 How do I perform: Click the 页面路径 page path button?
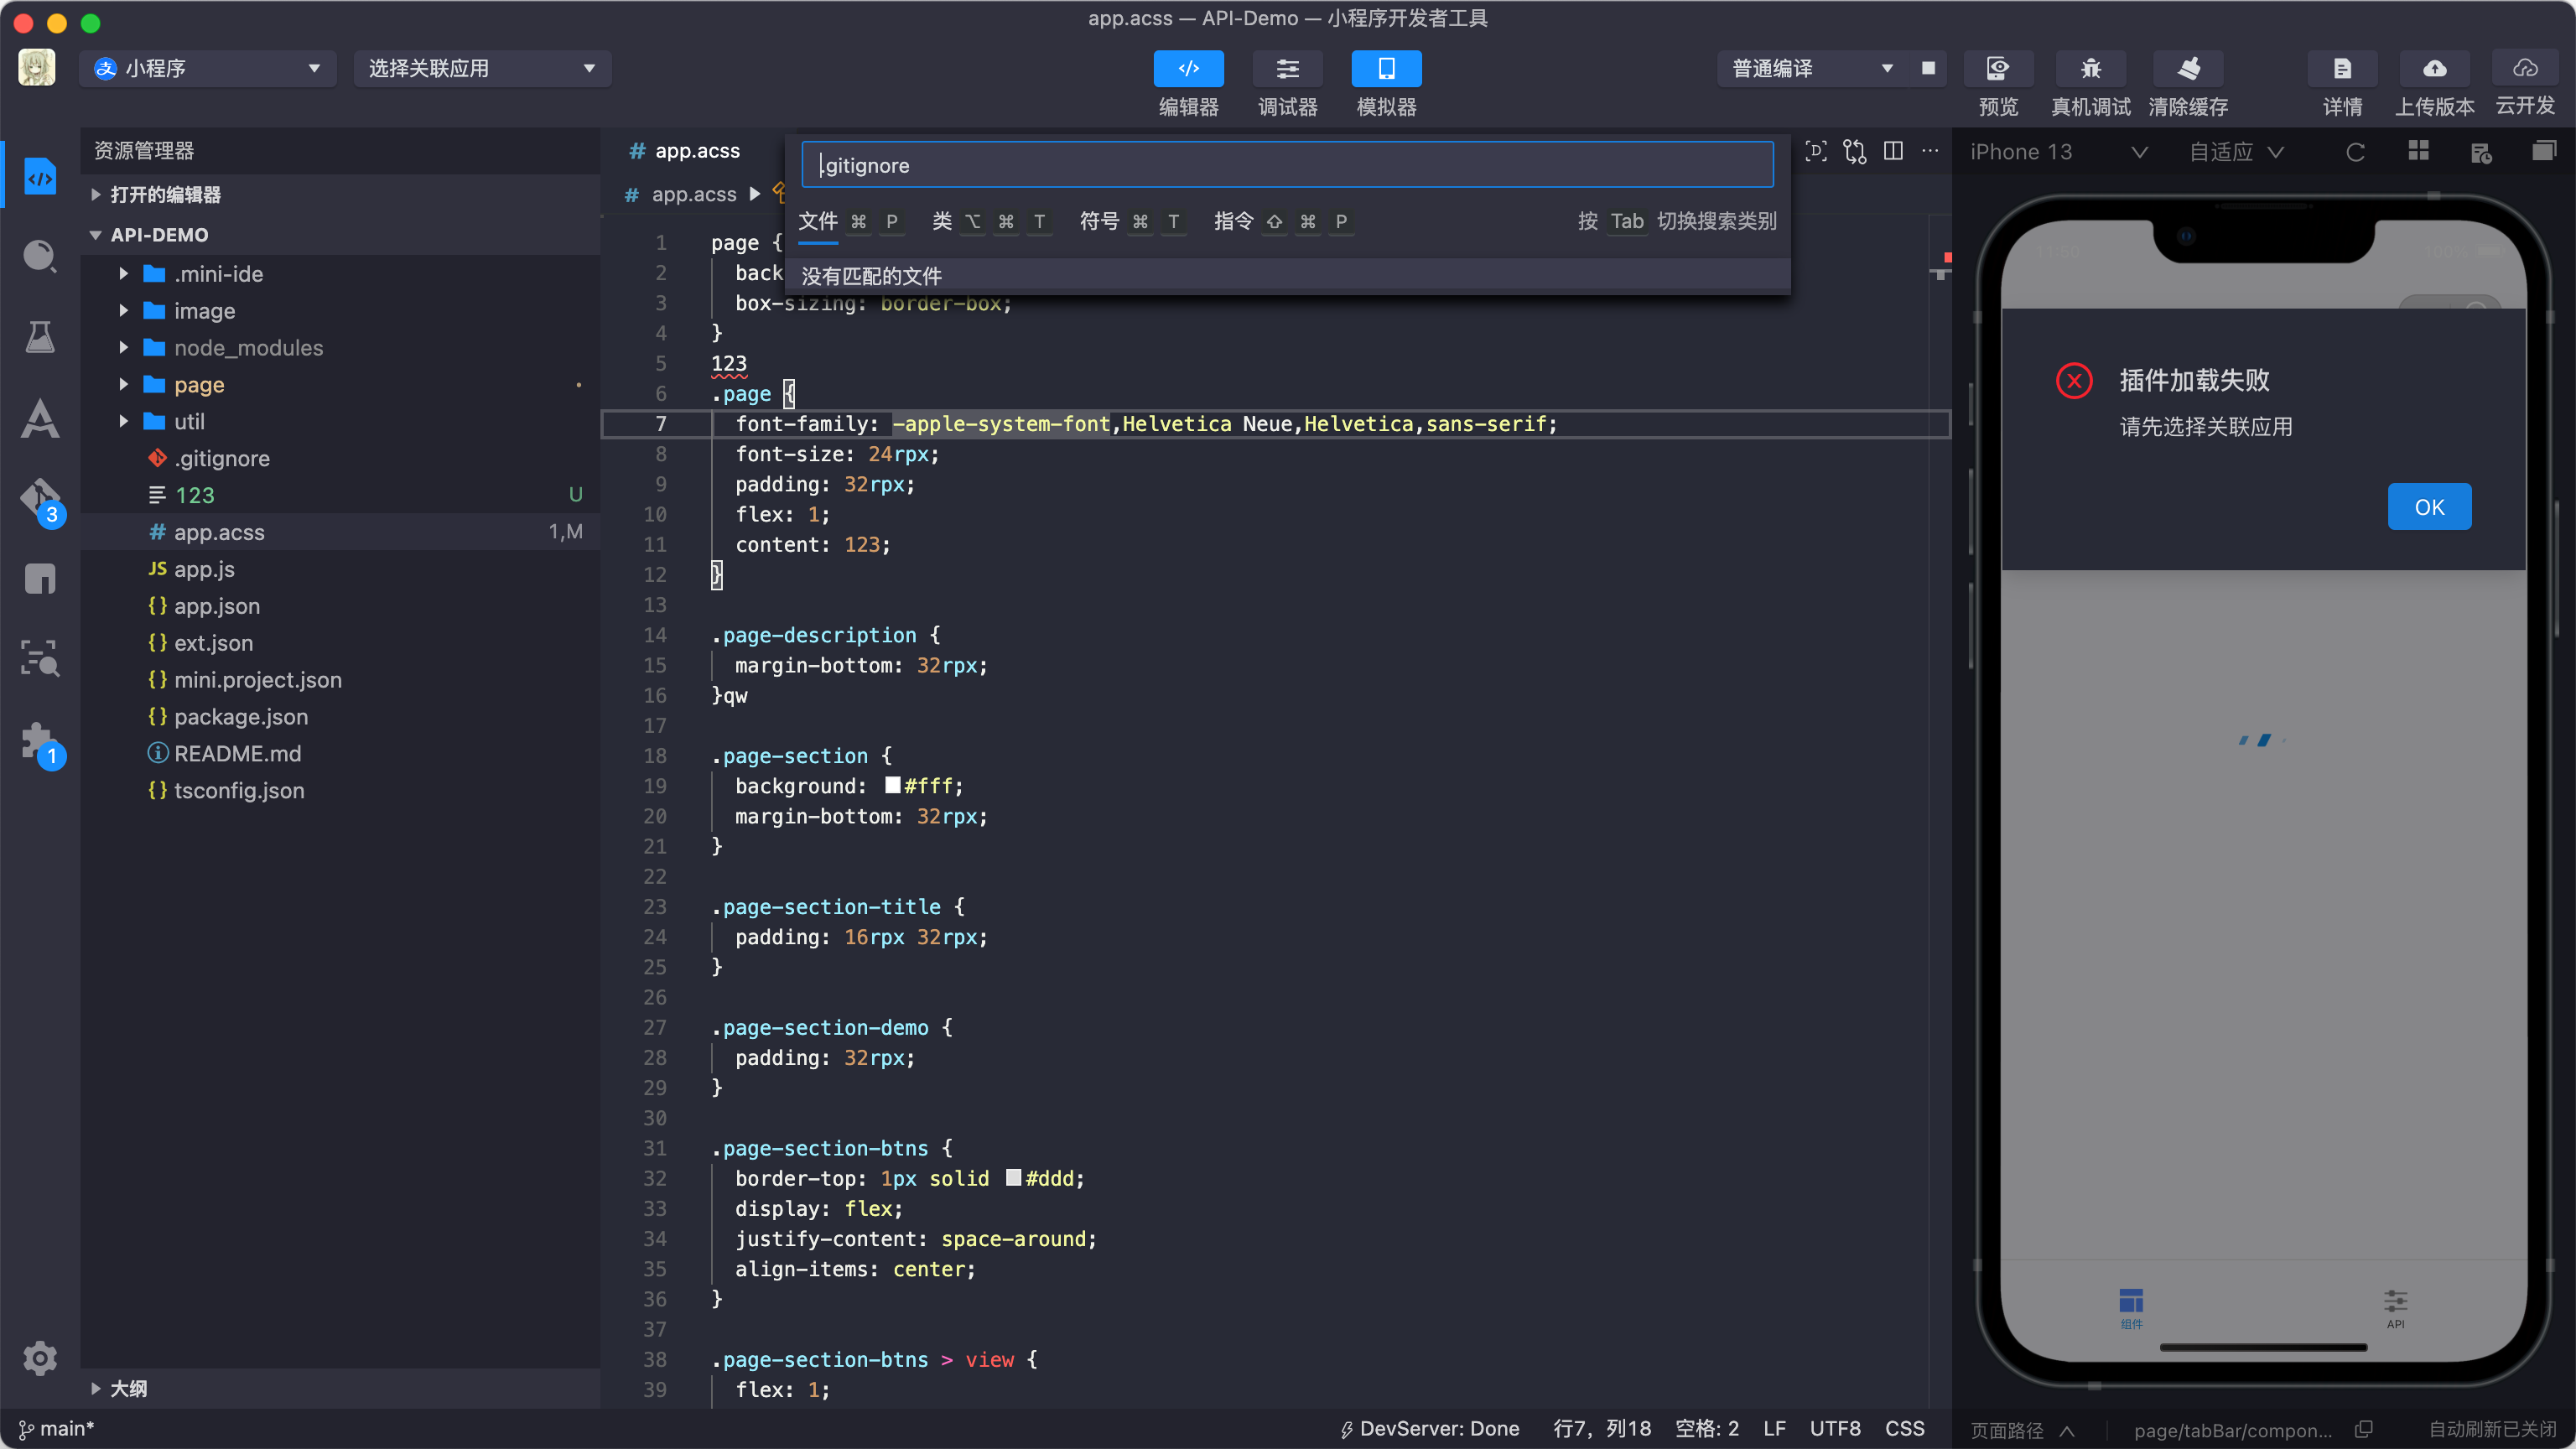[x=2022, y=1430]
